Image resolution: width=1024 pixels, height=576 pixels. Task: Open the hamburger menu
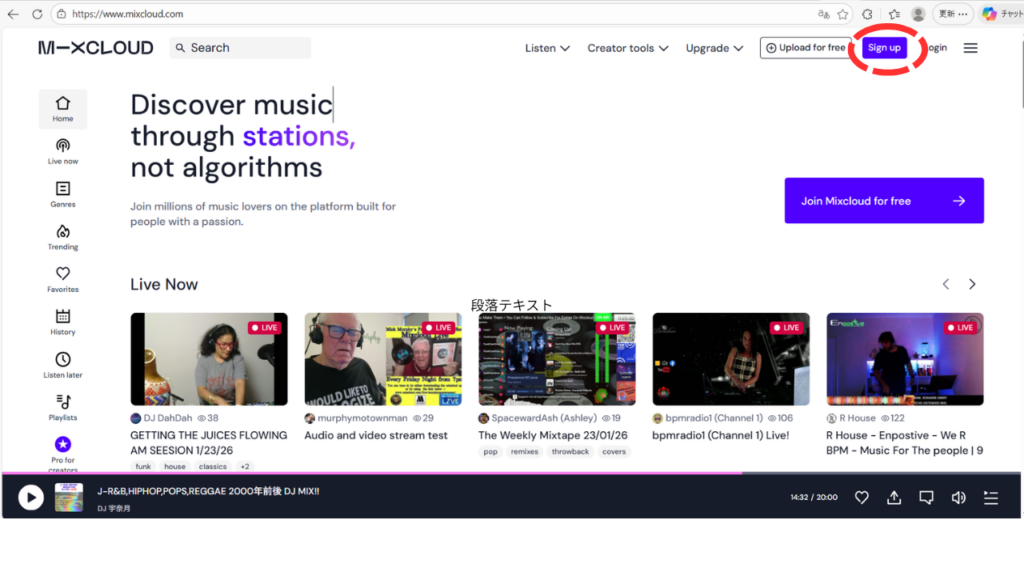pyautogui.click(x=970, y=48)
